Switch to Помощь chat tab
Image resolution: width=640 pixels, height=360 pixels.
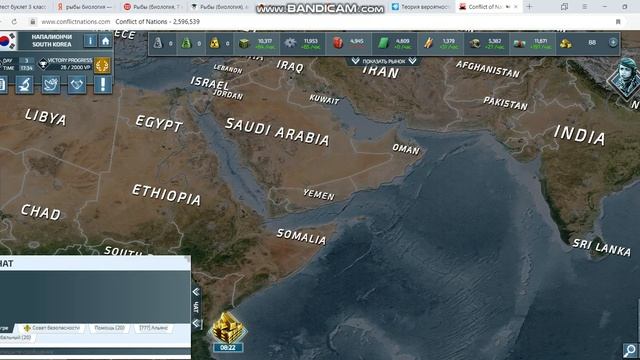[x=109, y=328]
